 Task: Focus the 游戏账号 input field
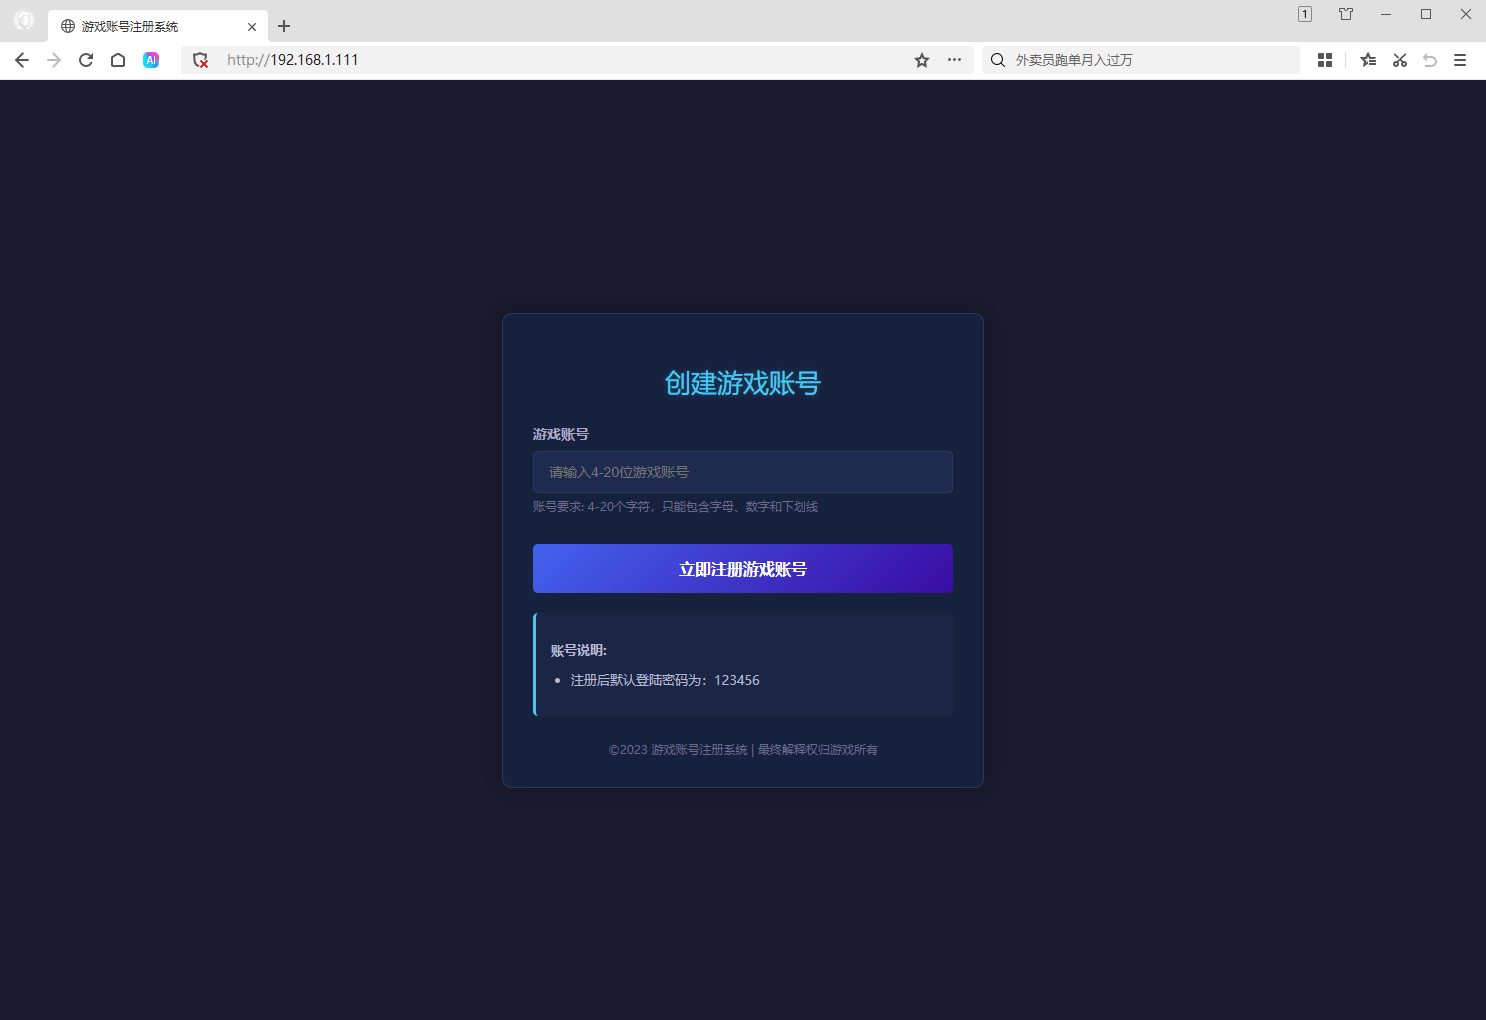[742, 472]
